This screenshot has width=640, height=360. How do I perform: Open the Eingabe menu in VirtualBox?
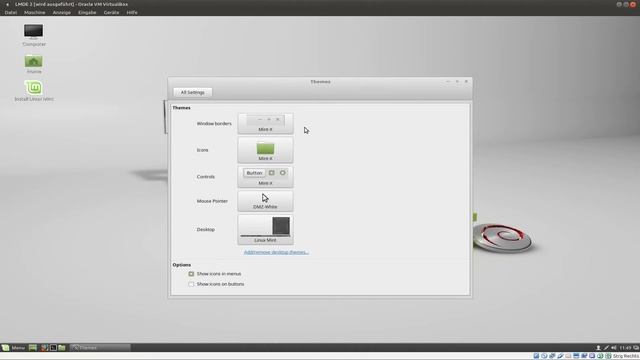[x=87, y=13]
